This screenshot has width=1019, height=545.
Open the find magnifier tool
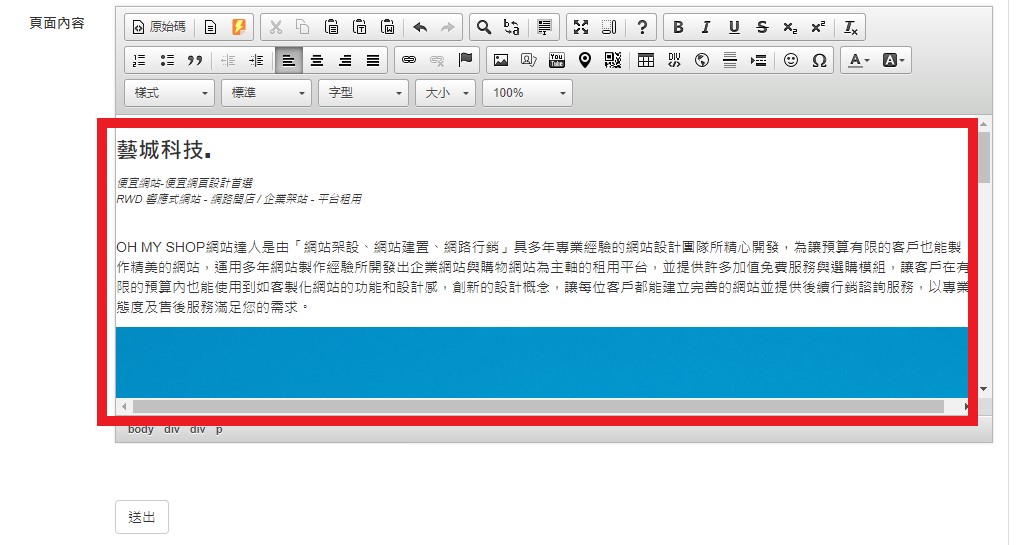(x=484, y=27)
